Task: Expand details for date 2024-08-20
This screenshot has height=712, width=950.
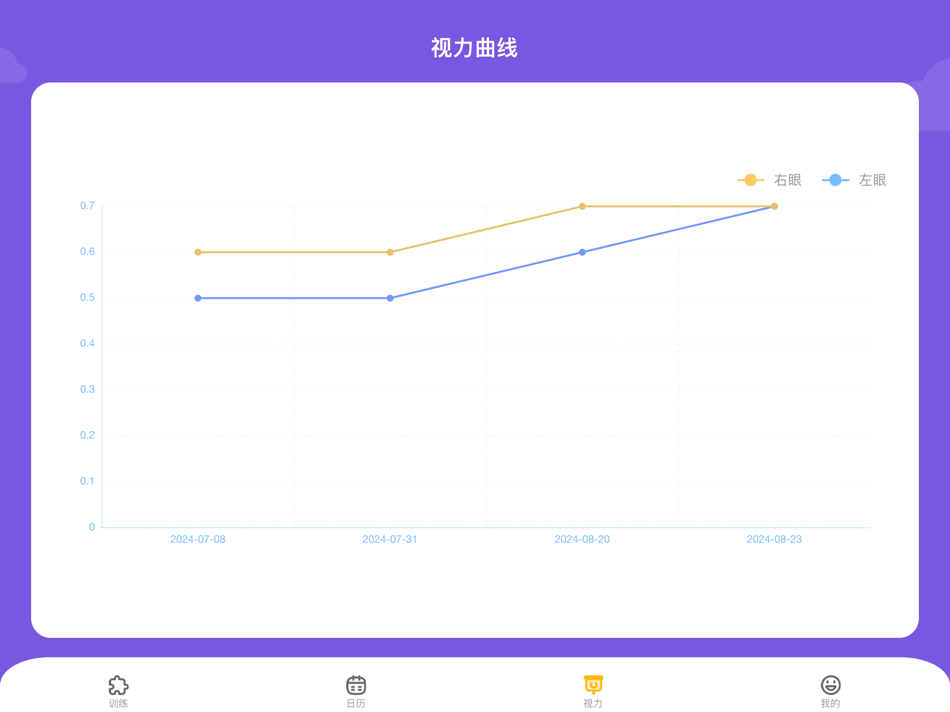Action: coord(583,539)
